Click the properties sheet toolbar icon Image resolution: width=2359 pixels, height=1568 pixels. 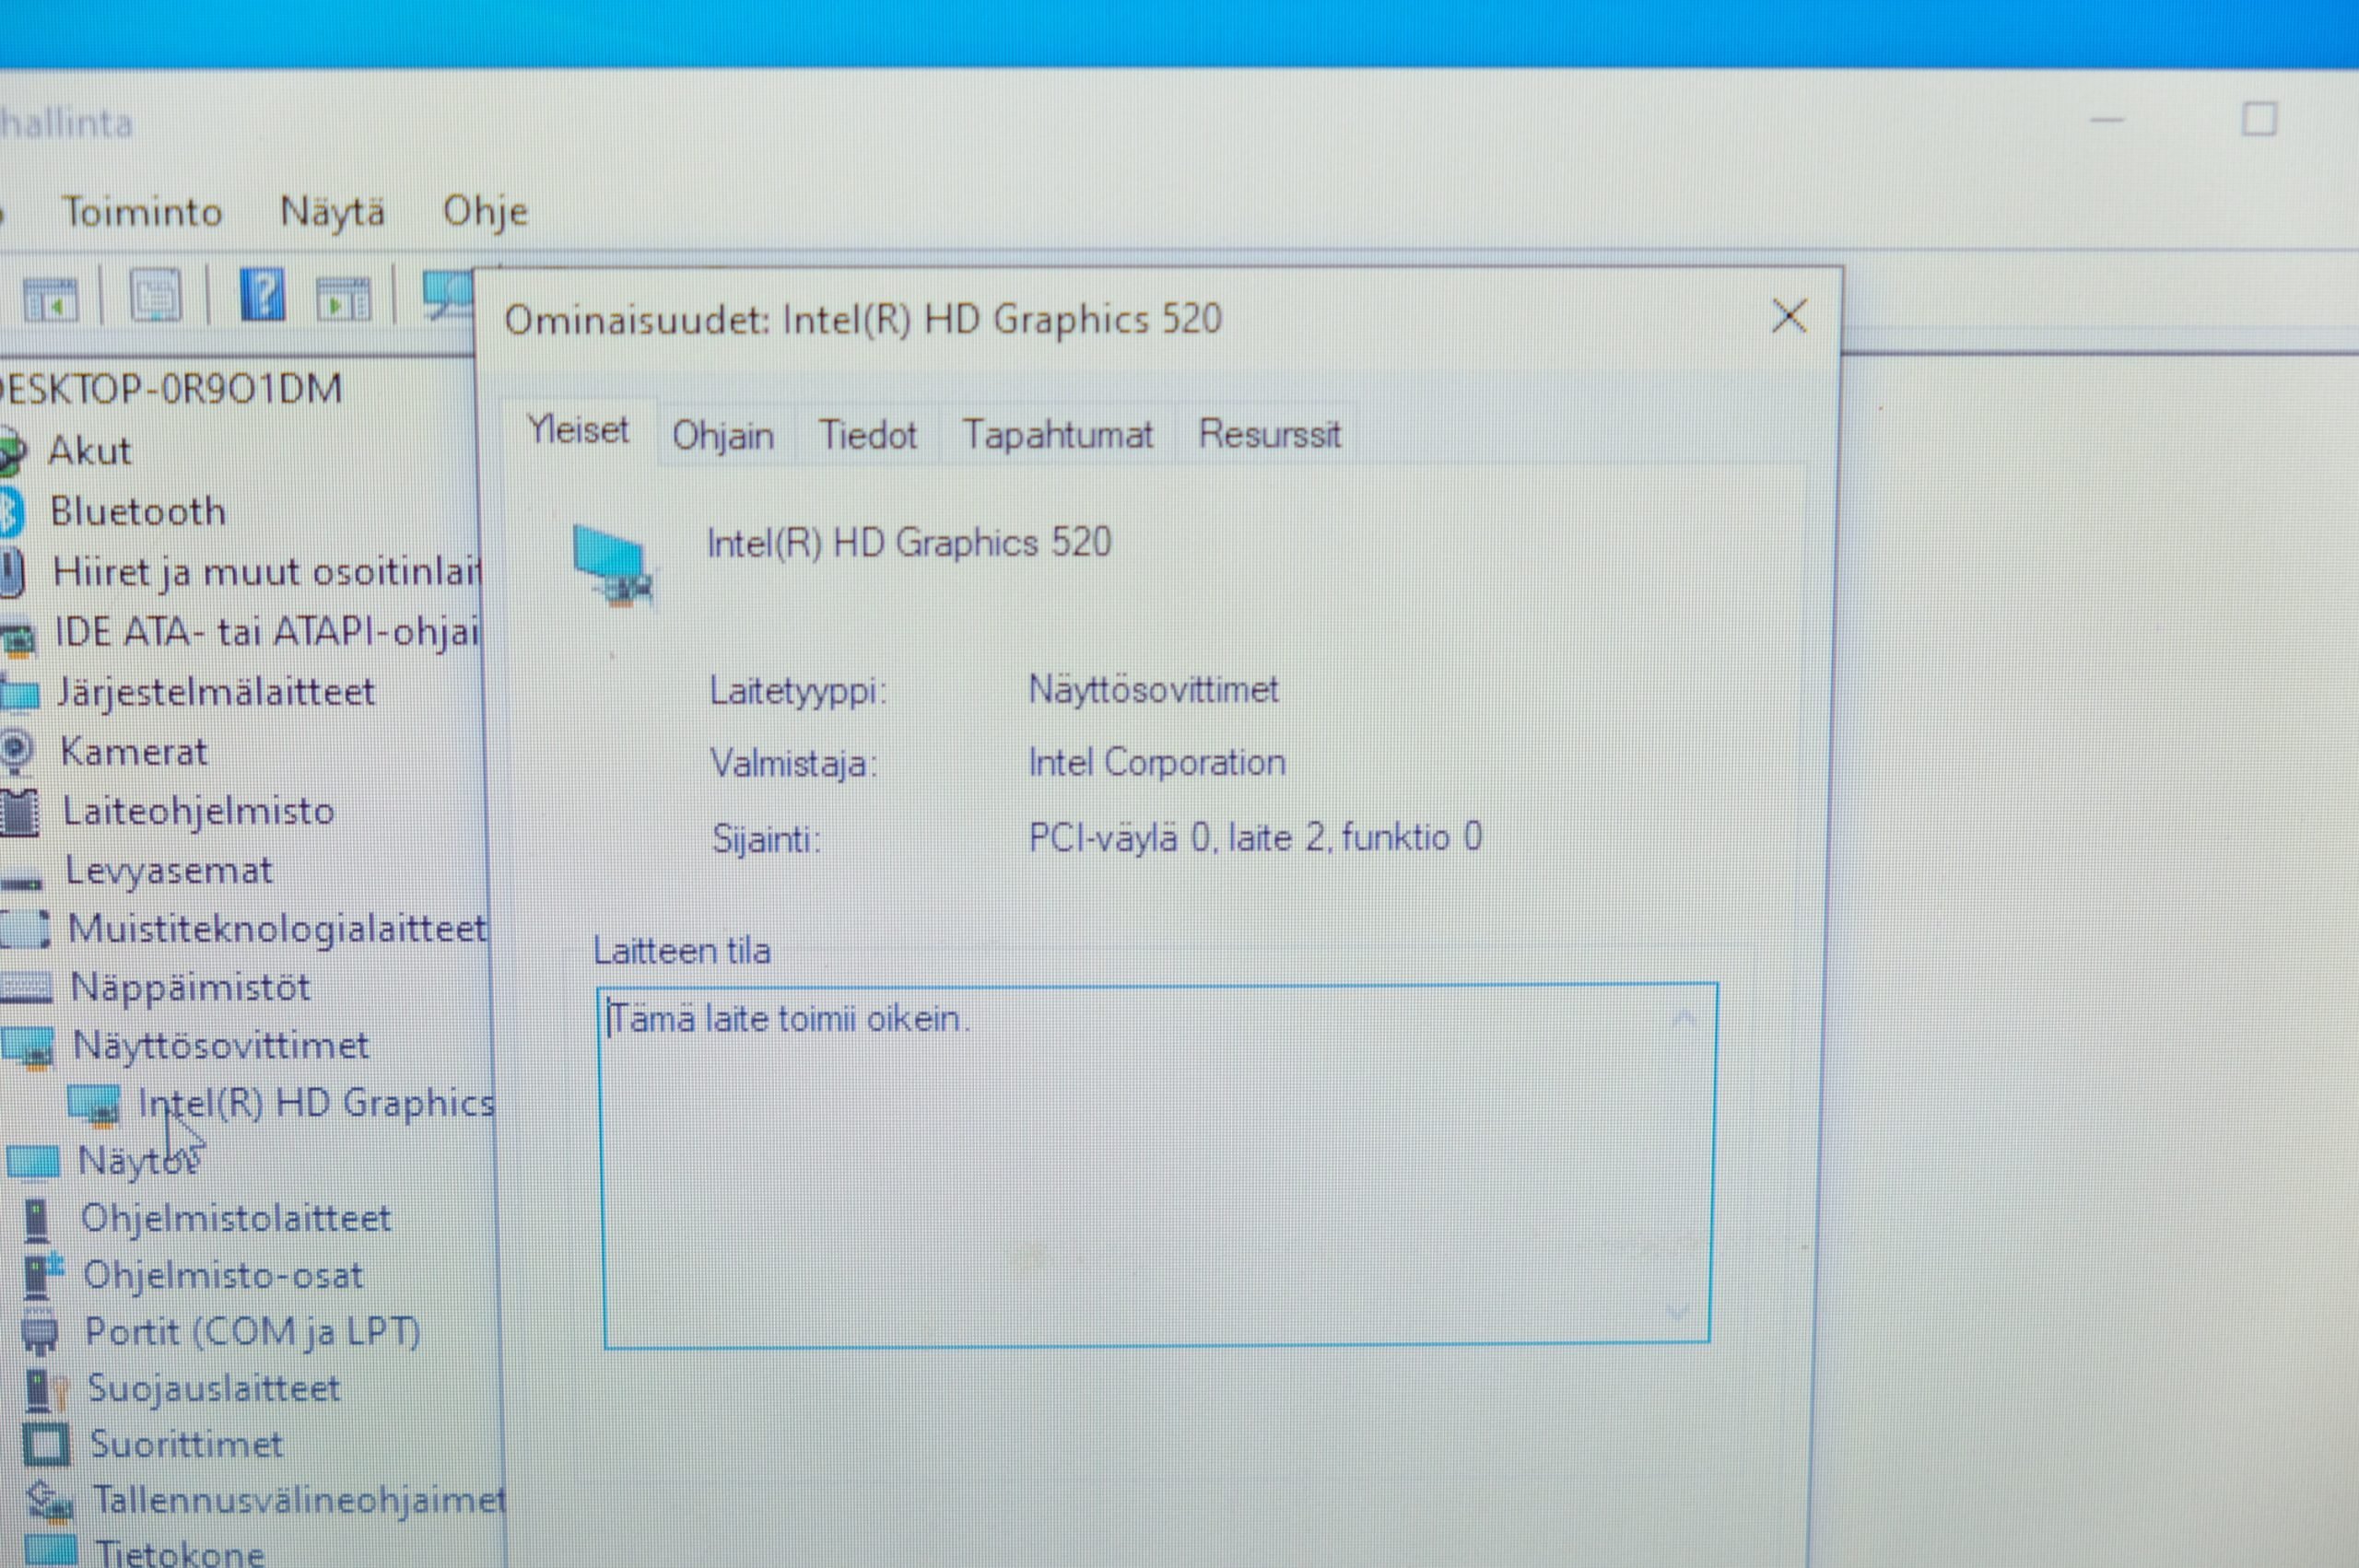[156, 296]
